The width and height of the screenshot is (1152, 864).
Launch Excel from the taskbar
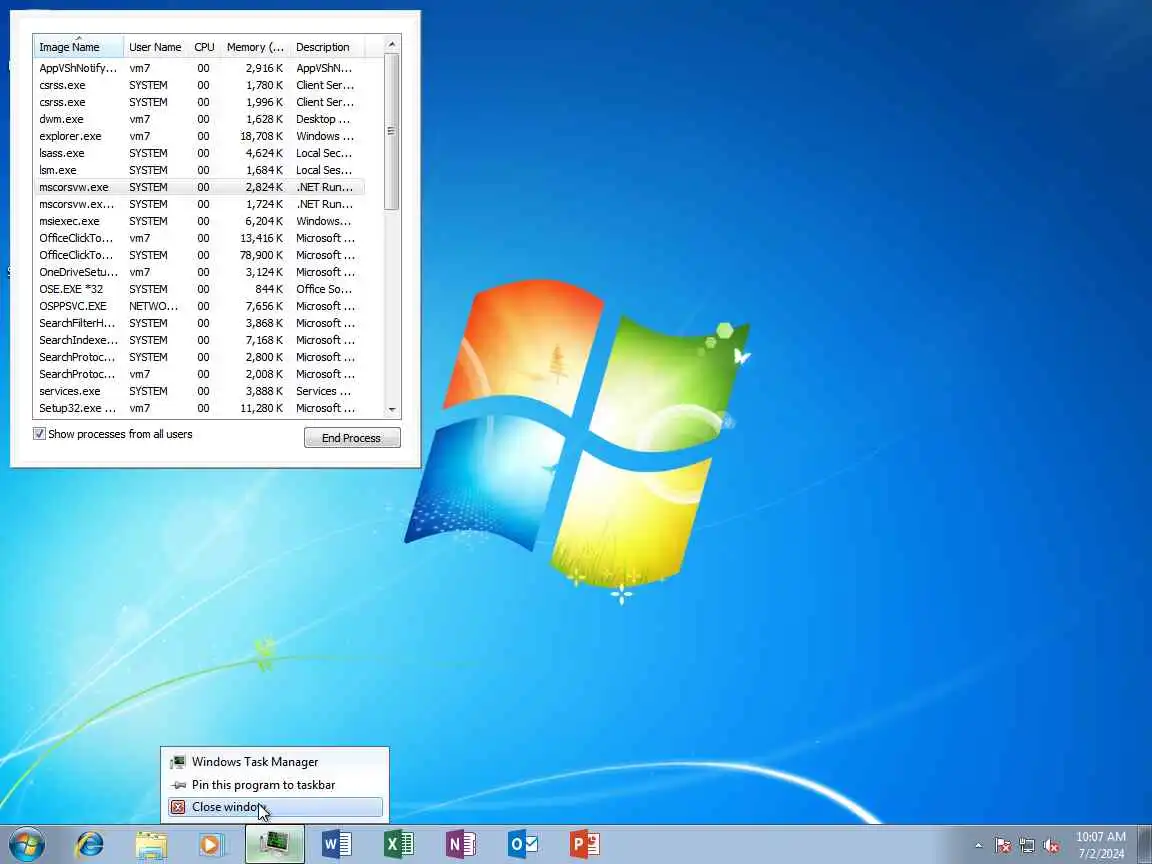click(x=399, y=845)
